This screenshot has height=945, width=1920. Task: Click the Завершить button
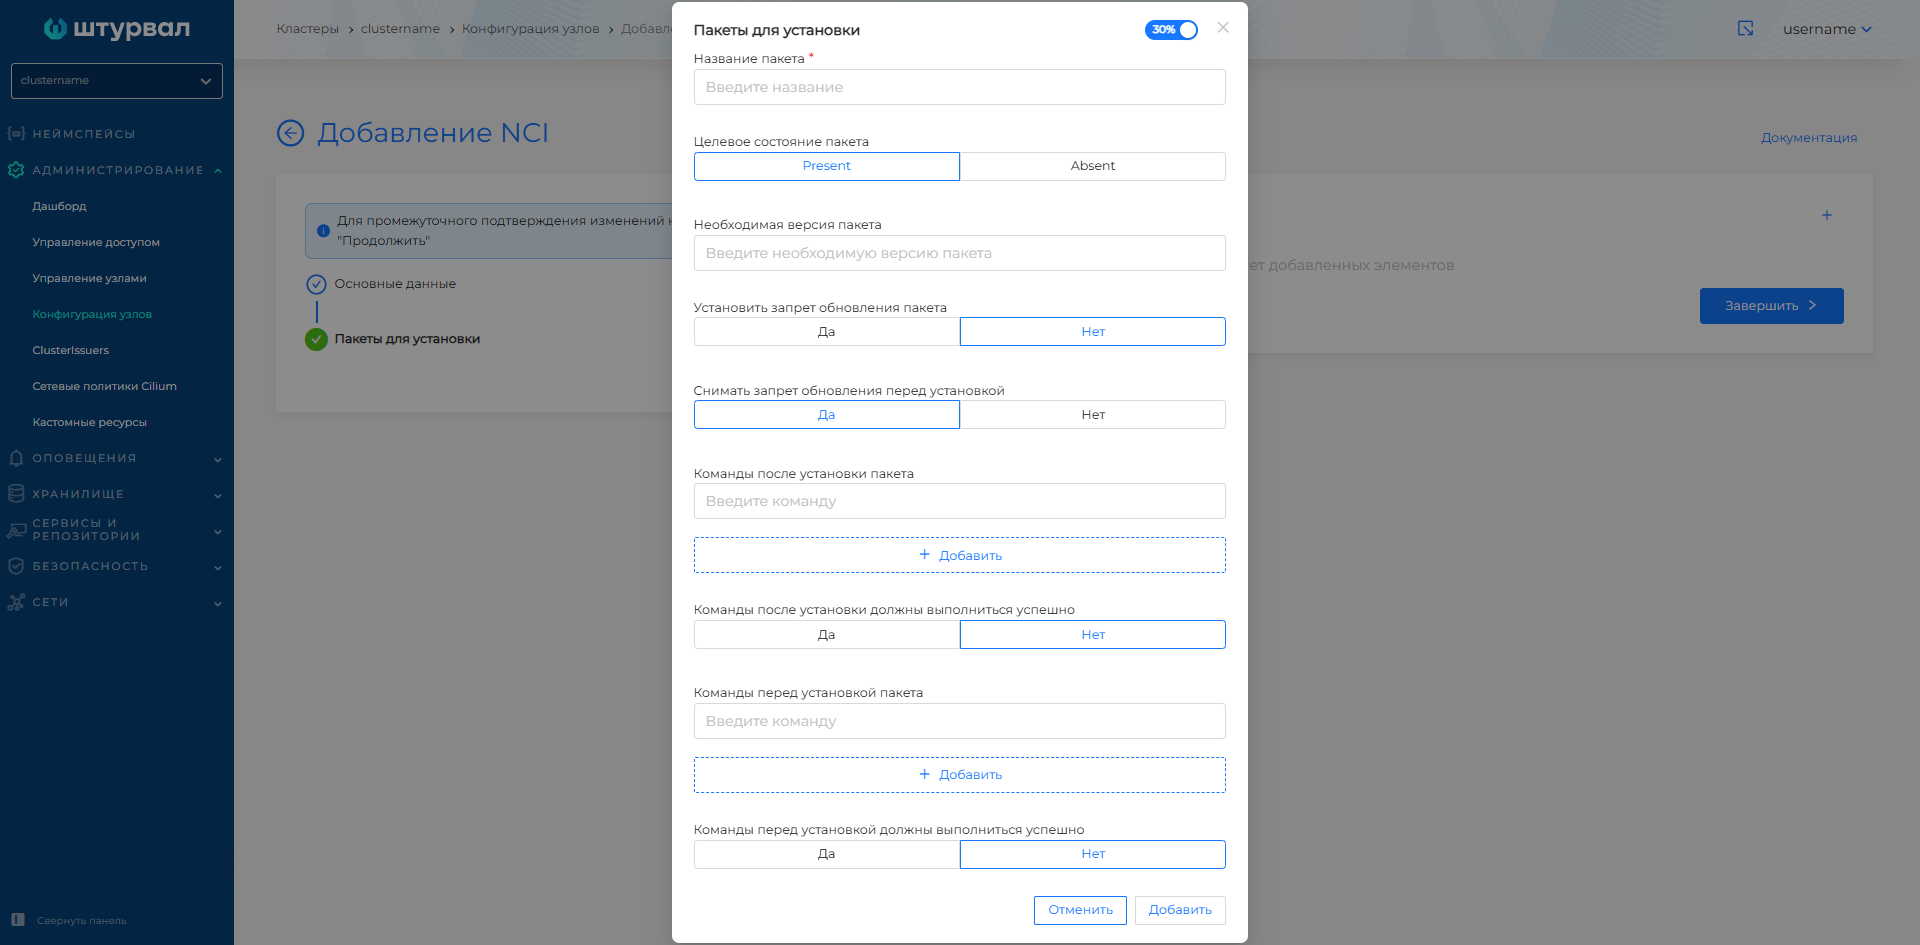tap(1771, 306)
